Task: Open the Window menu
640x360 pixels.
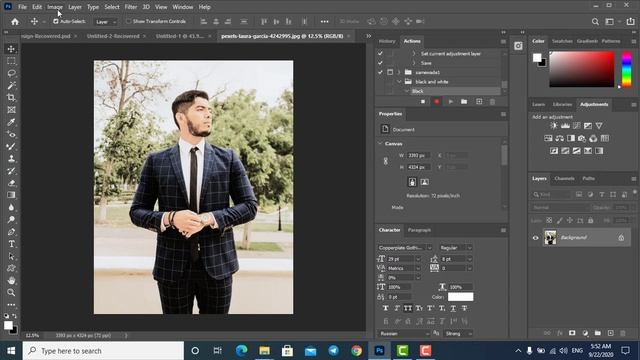Action: coord(182,7)
